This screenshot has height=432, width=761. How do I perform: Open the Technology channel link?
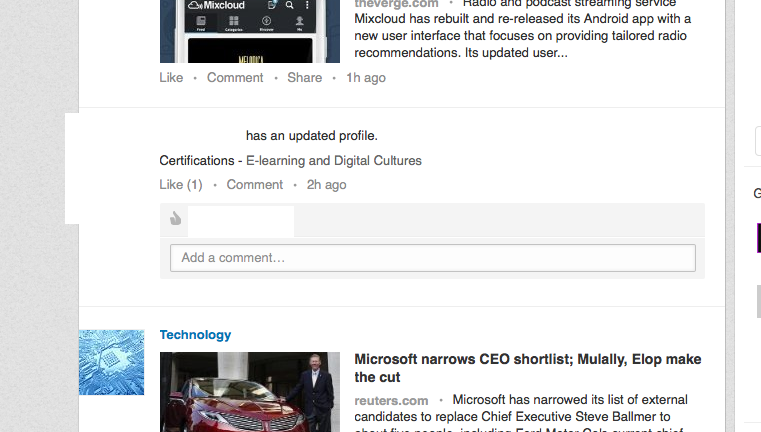point(195,335)
